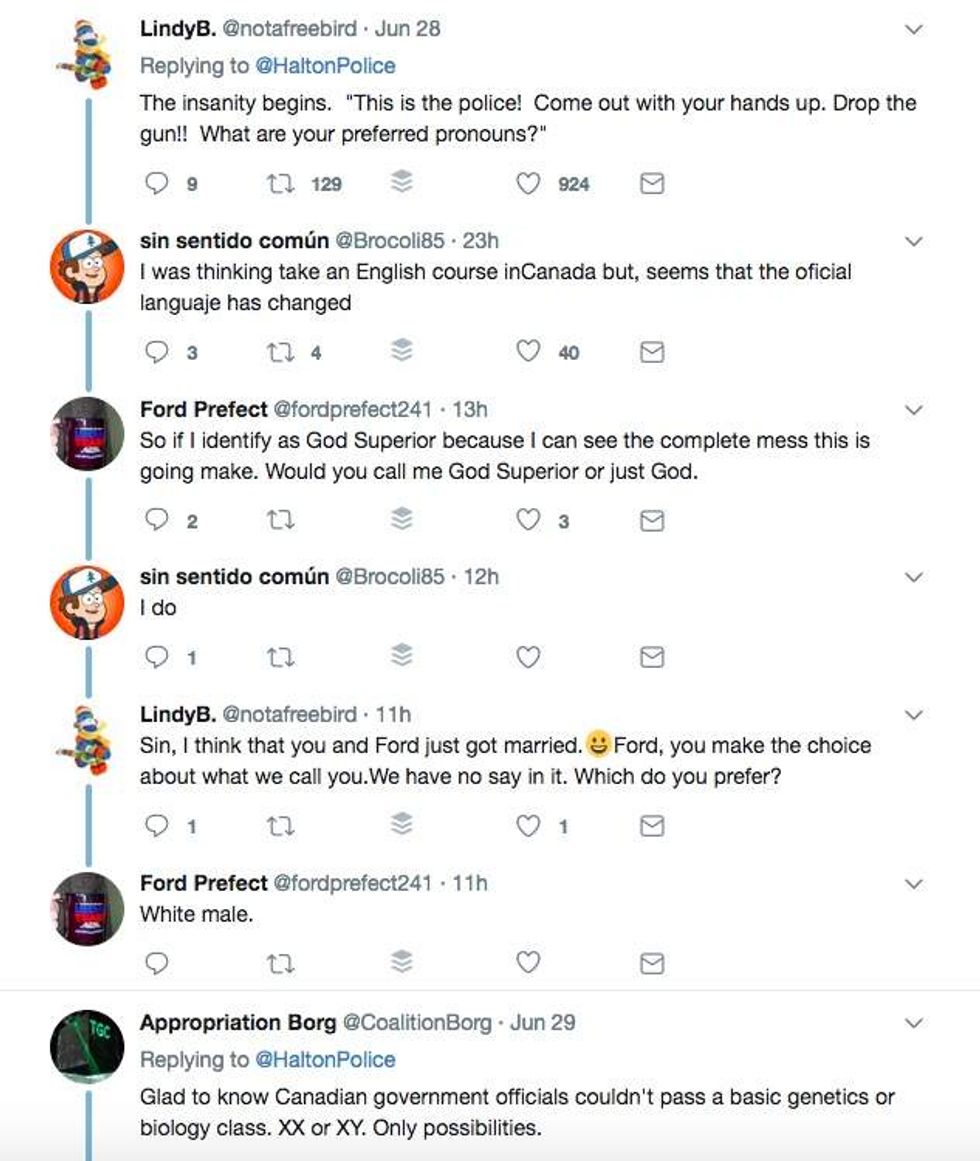Like the "White male." tweet
The image size is (980, 1161).
tap(528, 962)
